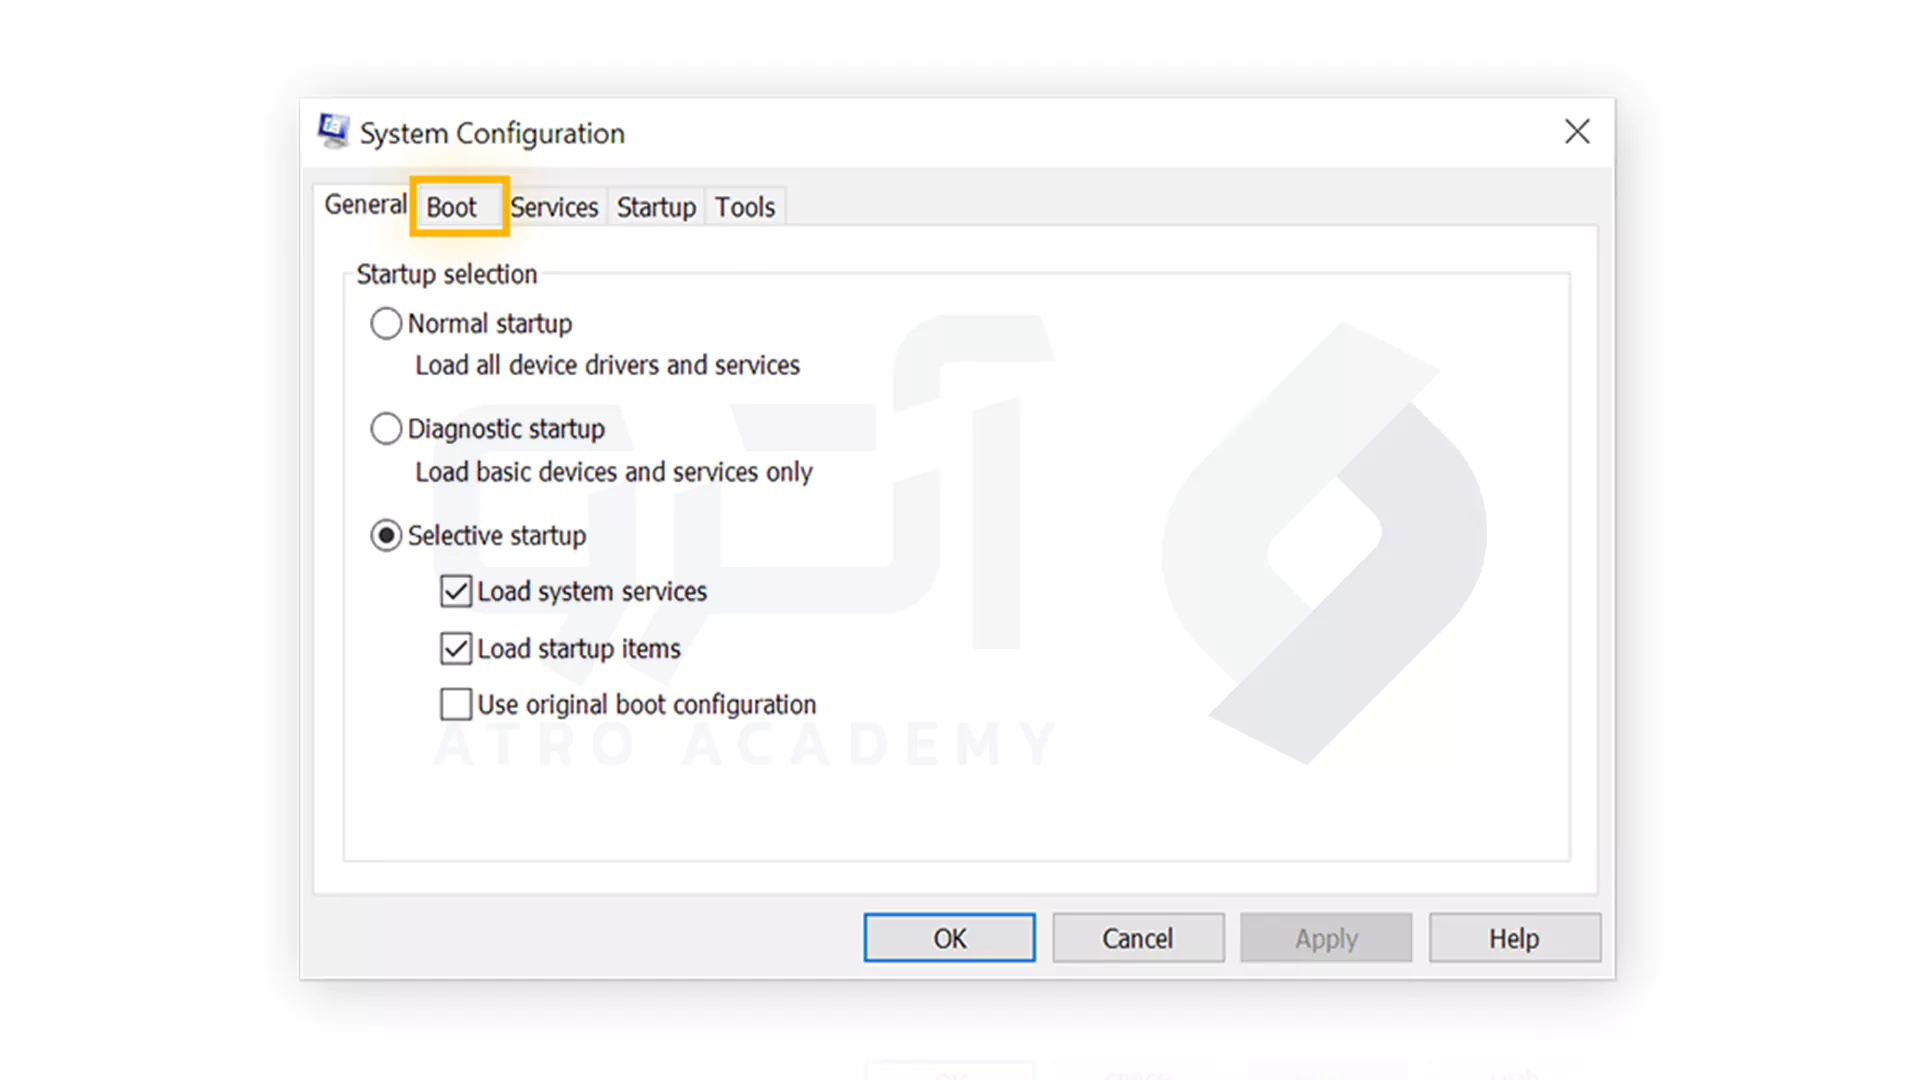Click the System Configuration title bar icon
The width and height of the screenshot is (1920, 1080).
pos(333,131)
